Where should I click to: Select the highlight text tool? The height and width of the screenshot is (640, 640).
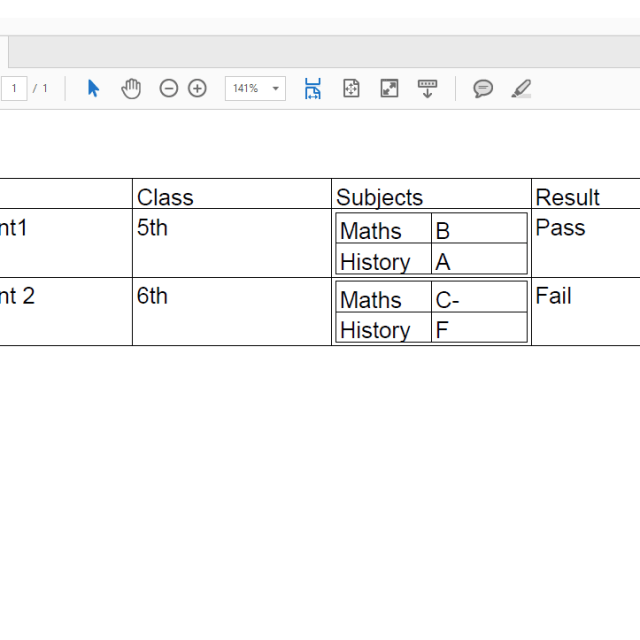coord(521,89)
